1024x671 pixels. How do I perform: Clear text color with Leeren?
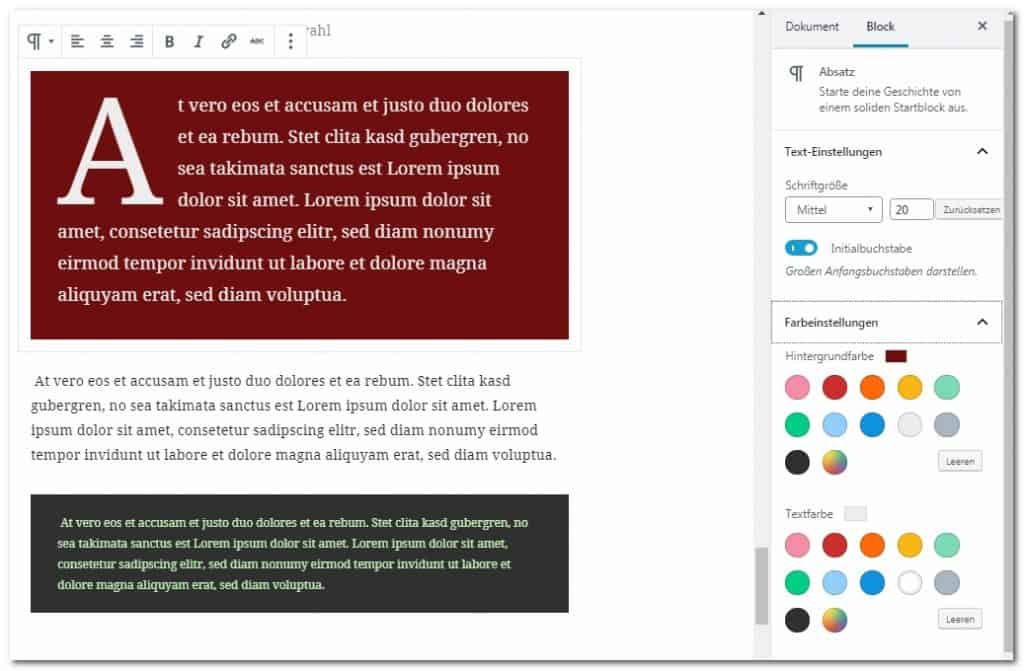coord(960,619)
